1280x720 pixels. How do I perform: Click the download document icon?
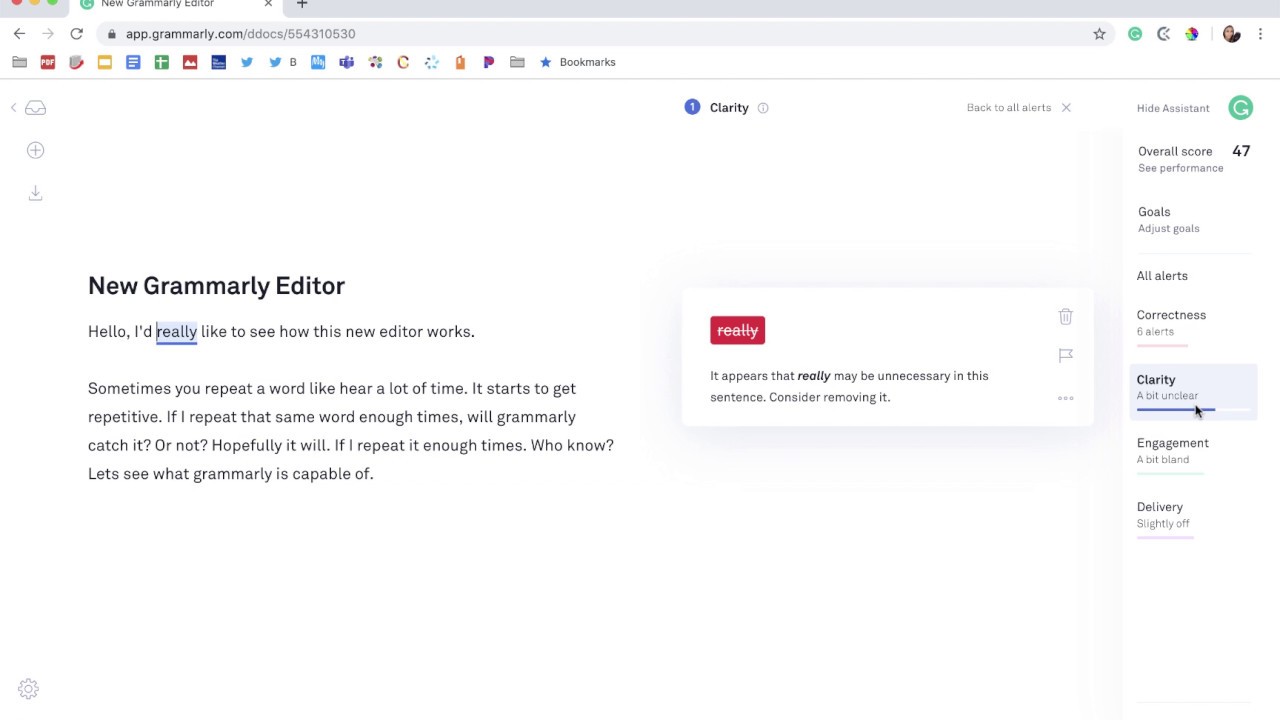tap(35, 192)
